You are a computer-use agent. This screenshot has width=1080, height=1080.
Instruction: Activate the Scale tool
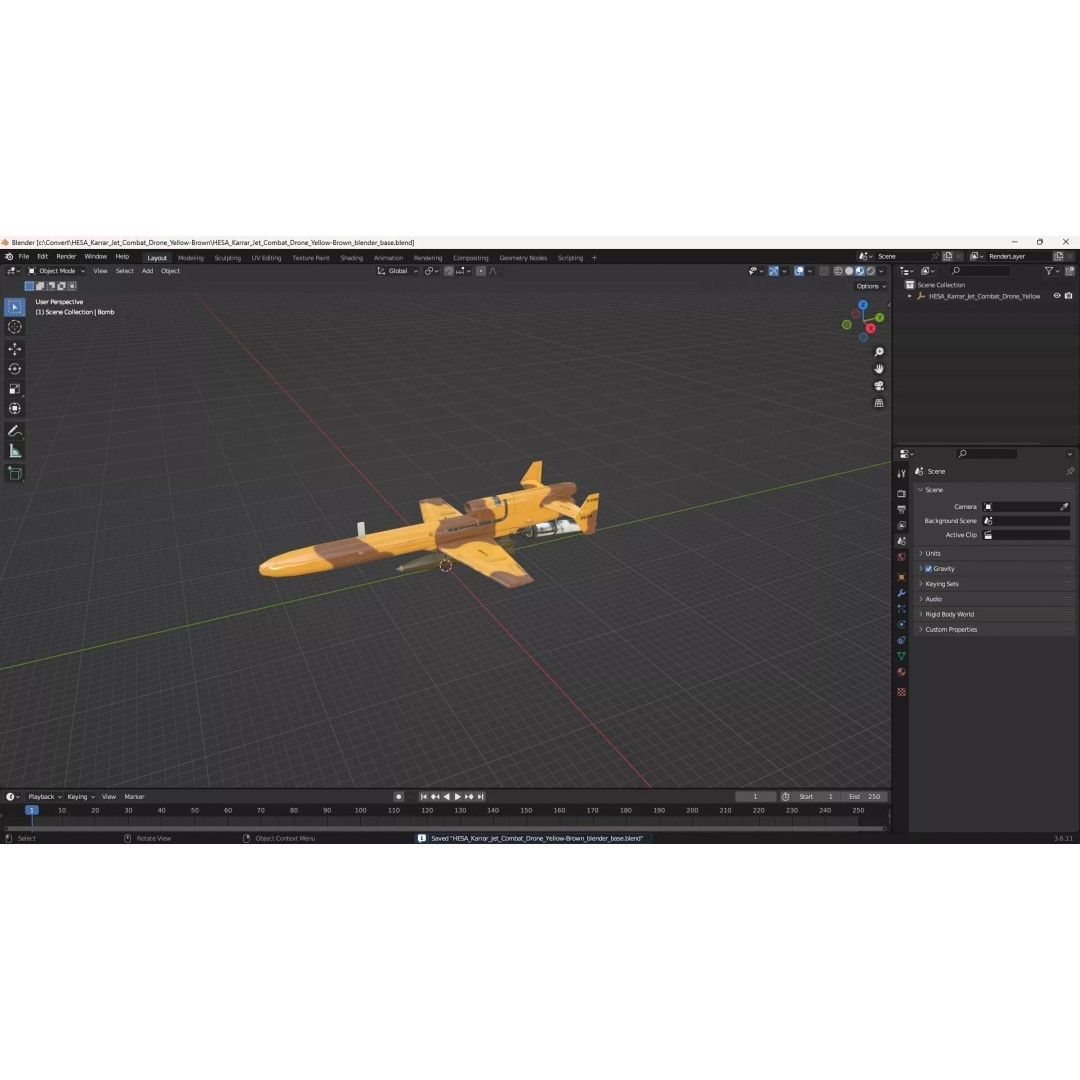(14, 389)
